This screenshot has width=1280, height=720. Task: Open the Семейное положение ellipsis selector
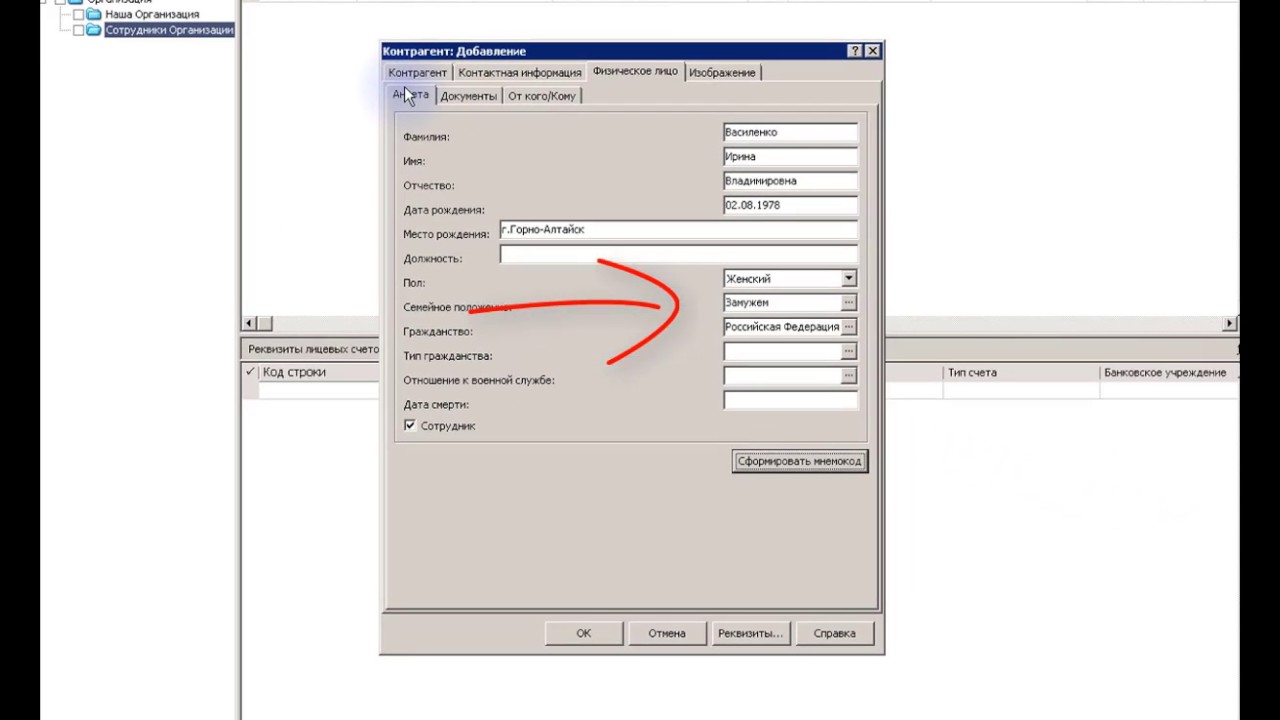(x=849, y=302)
